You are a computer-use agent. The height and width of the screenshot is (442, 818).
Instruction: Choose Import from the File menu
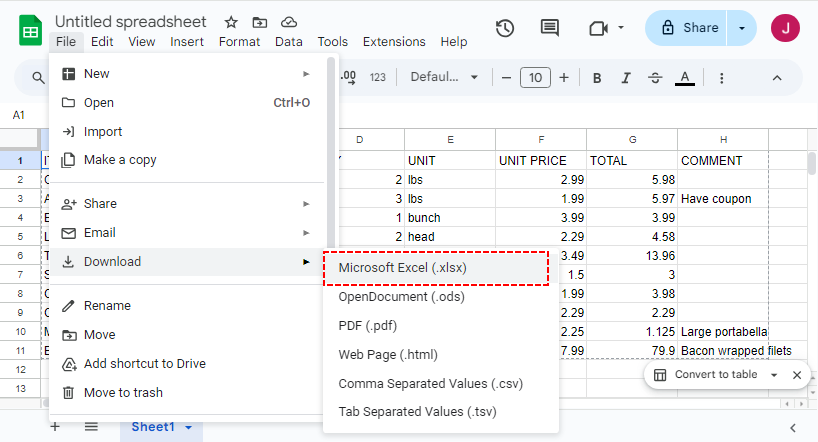188,132
